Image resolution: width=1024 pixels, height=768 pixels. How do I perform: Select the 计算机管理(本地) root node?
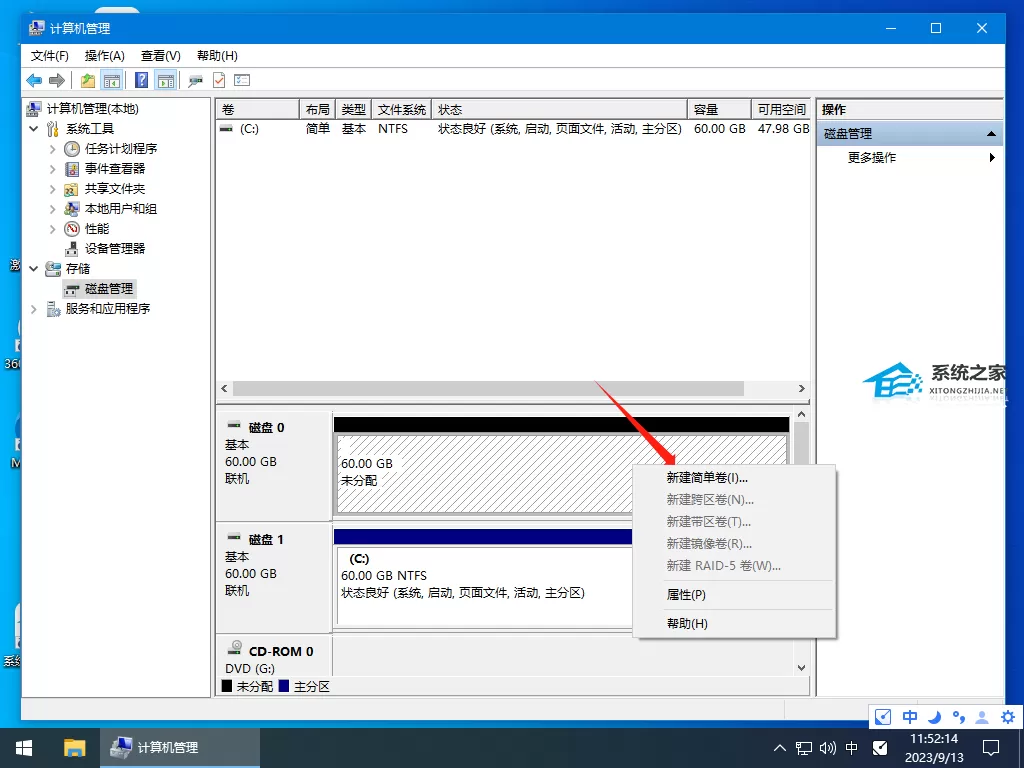pyautogui.click(x=83, y=108)
